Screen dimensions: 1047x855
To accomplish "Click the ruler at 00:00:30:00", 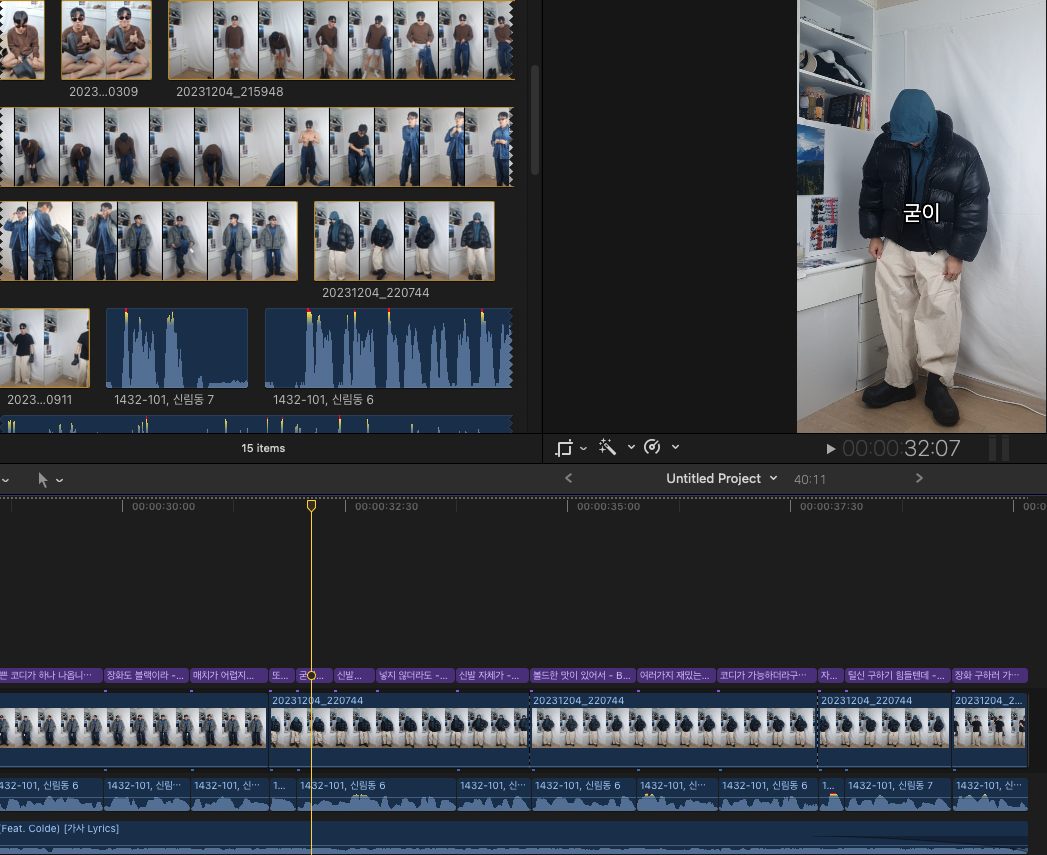I will [164, 506].
